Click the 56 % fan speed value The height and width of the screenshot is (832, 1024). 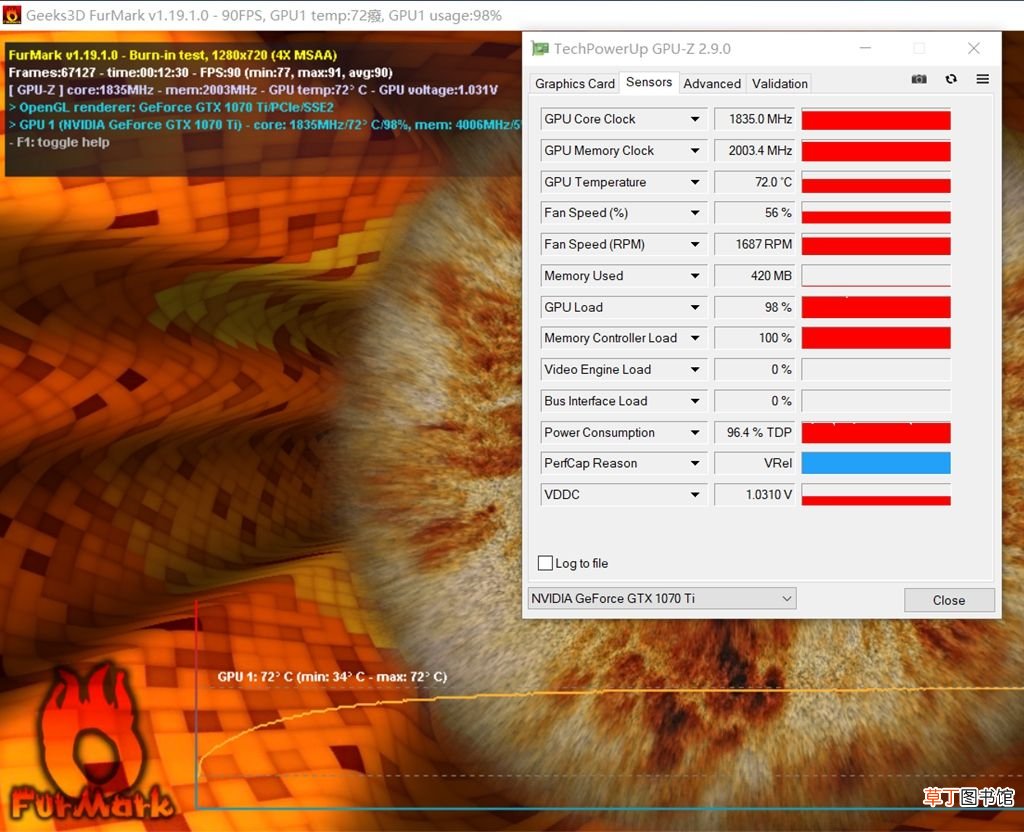[754, 213]
